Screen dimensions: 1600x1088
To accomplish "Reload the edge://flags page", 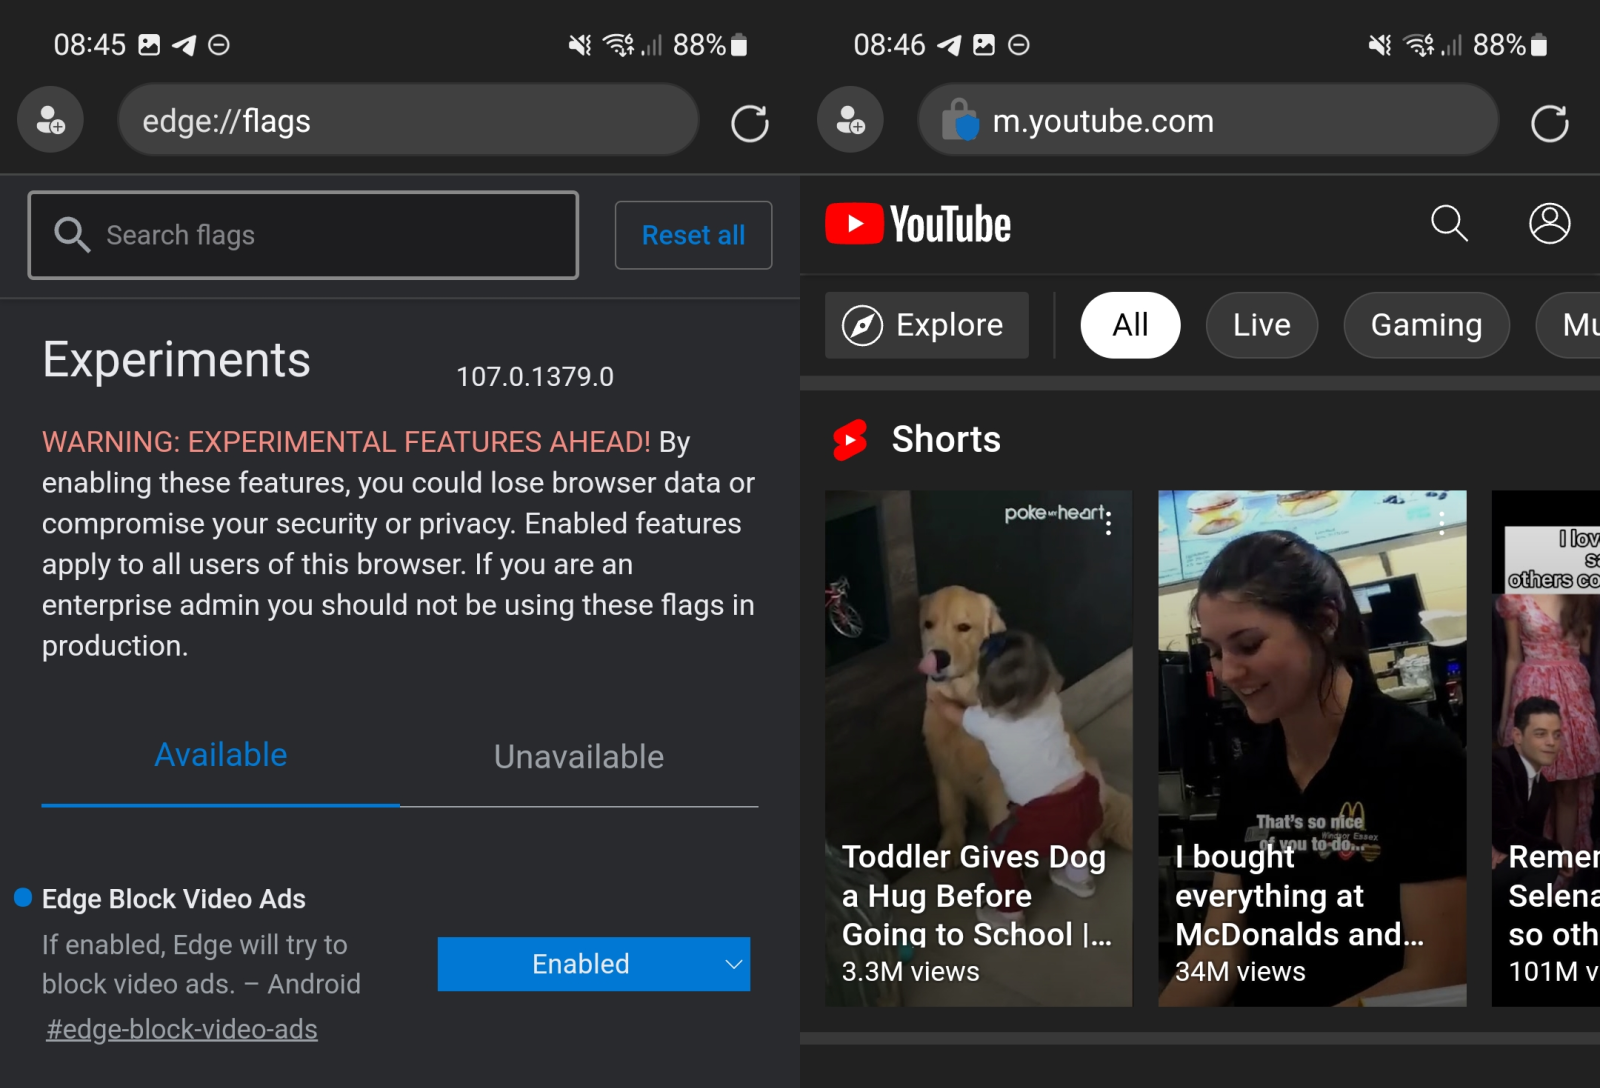I will 749,120.
